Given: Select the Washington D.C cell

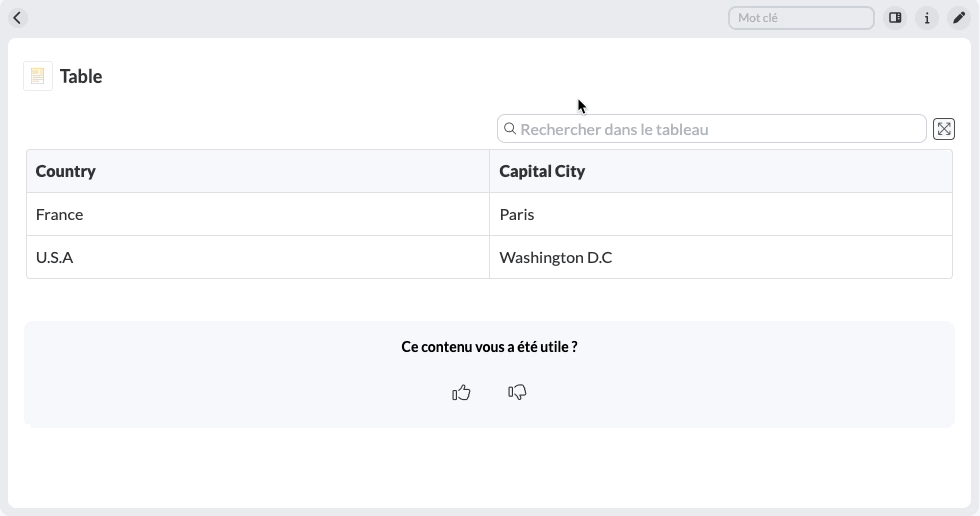Looking at the screenshot, I should click(556, 257).
